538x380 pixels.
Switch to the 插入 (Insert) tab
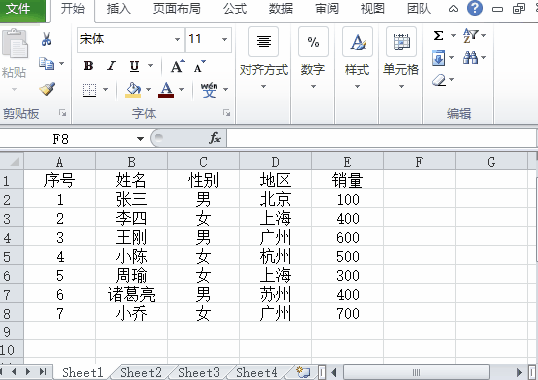[x=118, y=9]
